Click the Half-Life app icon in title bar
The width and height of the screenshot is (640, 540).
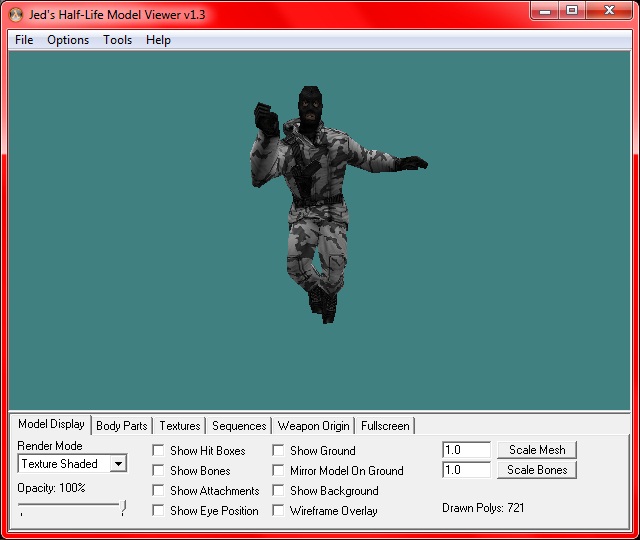16,15
